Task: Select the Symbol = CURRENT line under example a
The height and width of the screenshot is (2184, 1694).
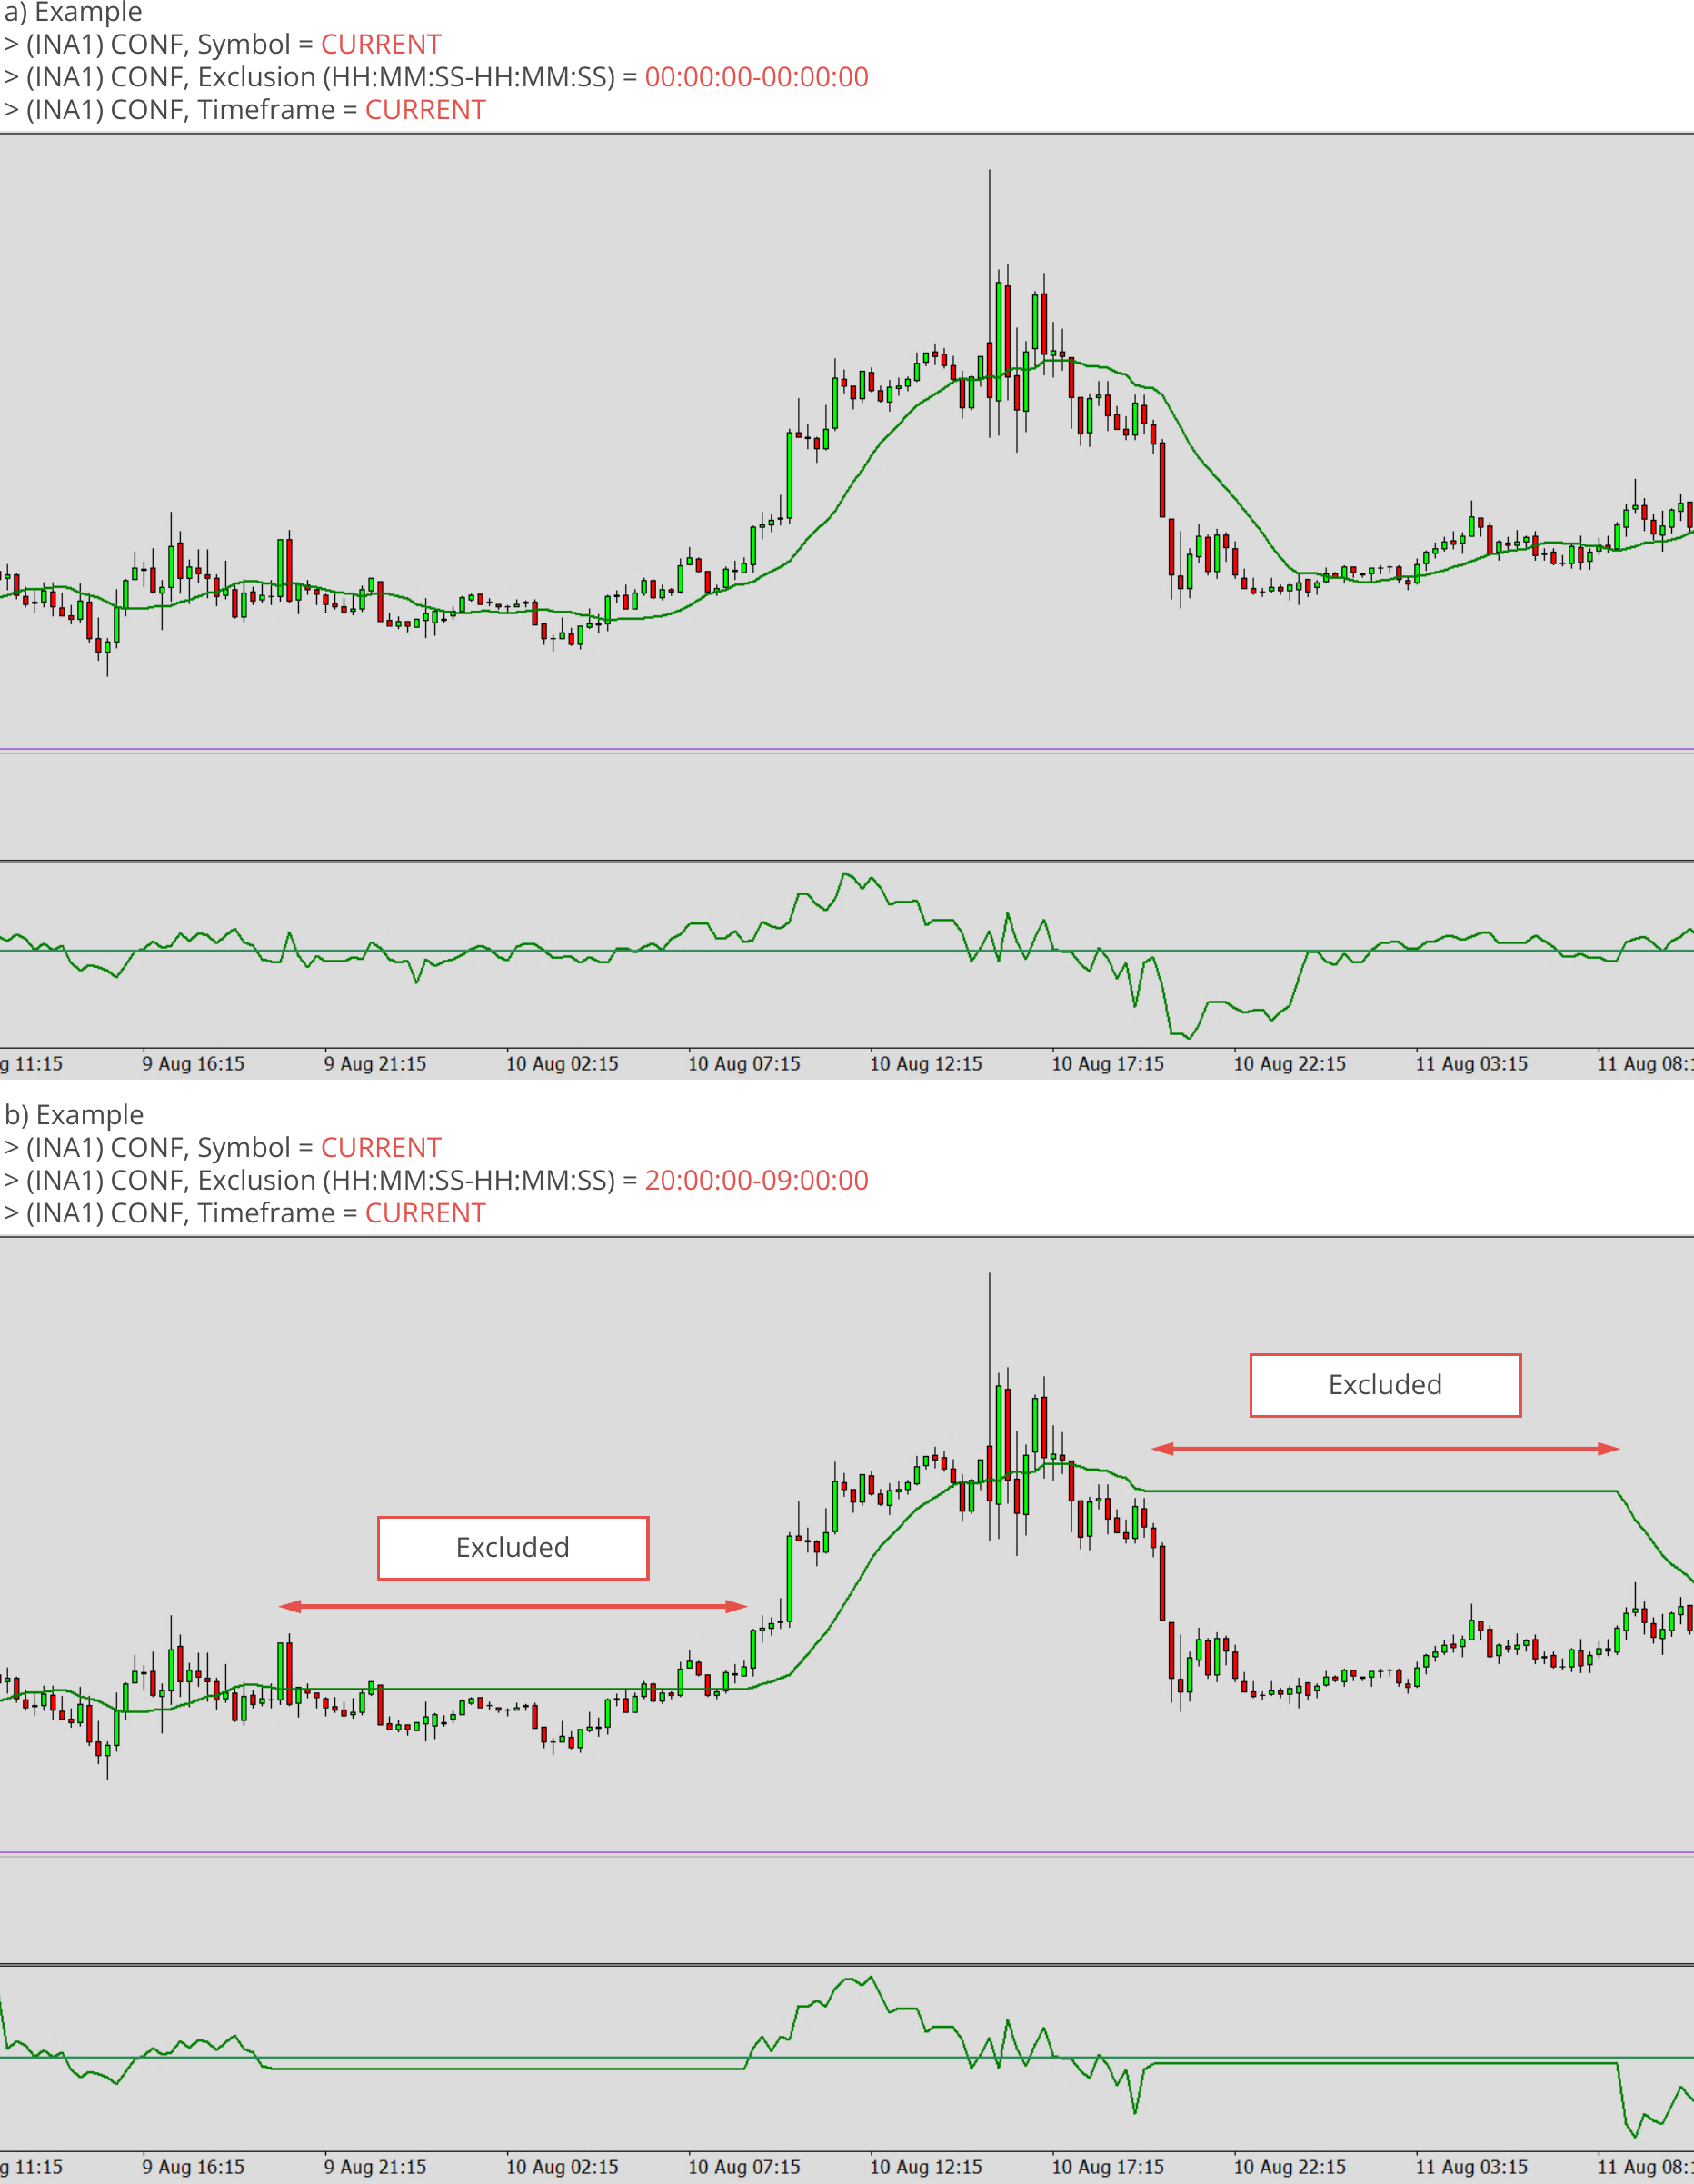Action: (223, 45)
